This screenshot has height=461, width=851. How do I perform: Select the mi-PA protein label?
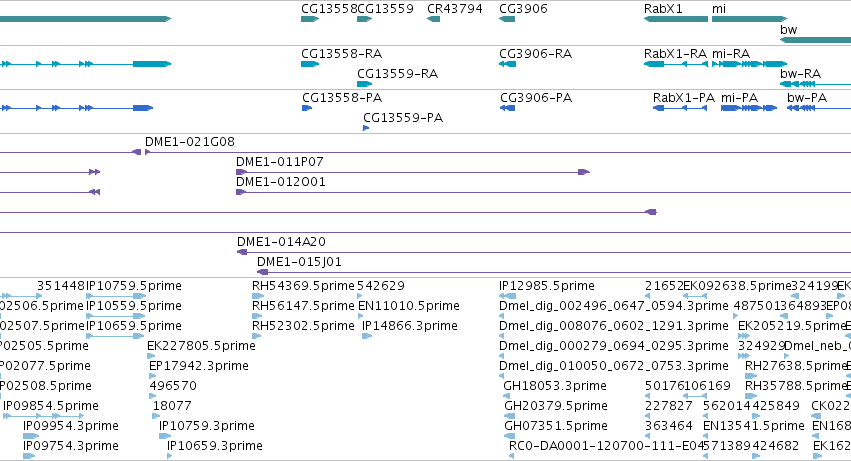click(x=739, y=98)
